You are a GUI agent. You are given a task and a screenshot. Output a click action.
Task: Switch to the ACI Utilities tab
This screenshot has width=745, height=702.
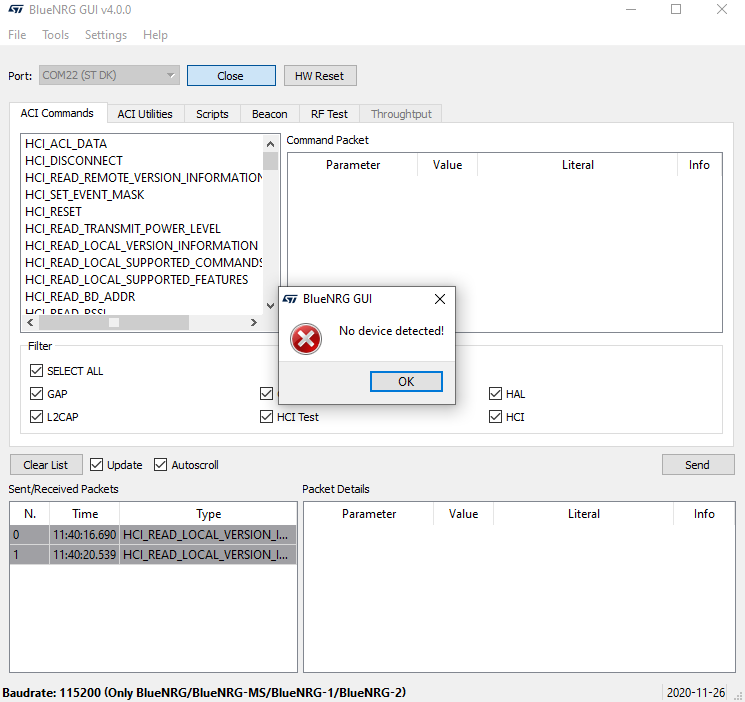tap(145, 114)
